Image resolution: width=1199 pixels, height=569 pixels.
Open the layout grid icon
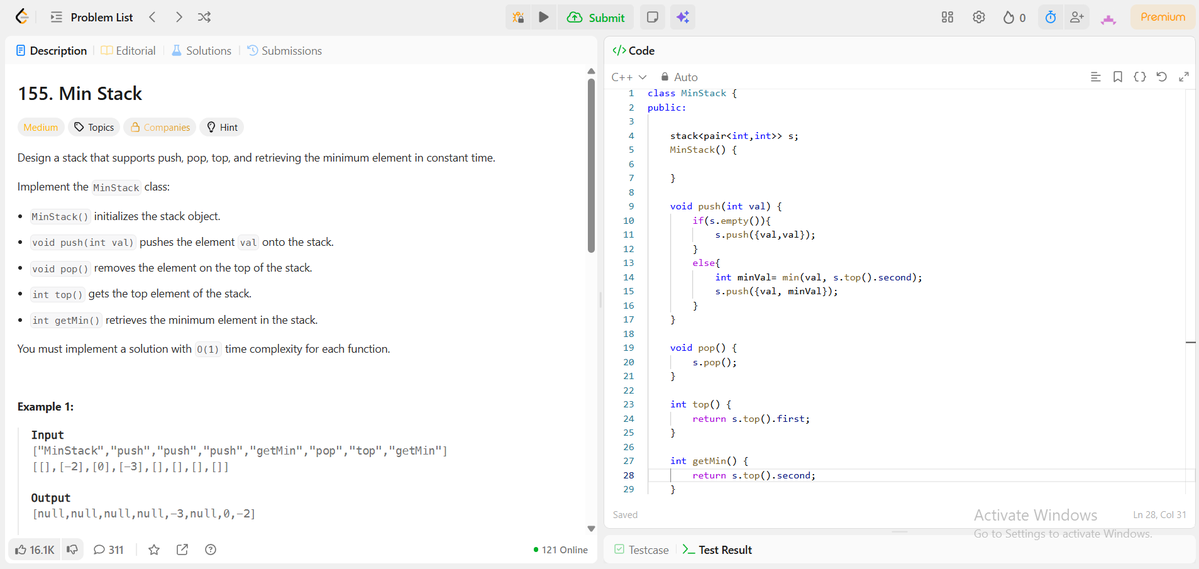tap(947, 17)
